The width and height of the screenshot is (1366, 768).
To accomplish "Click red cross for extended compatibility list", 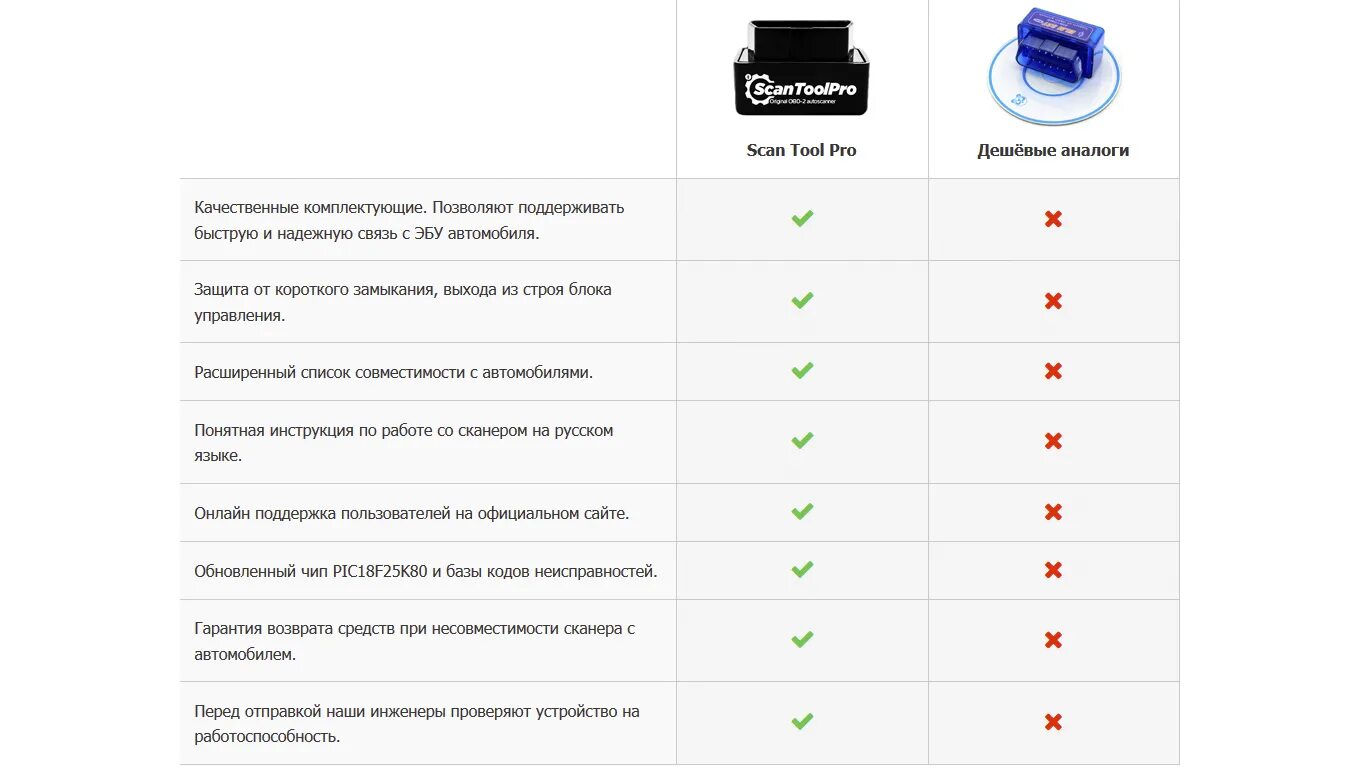I will click(x=1053, y=371).
